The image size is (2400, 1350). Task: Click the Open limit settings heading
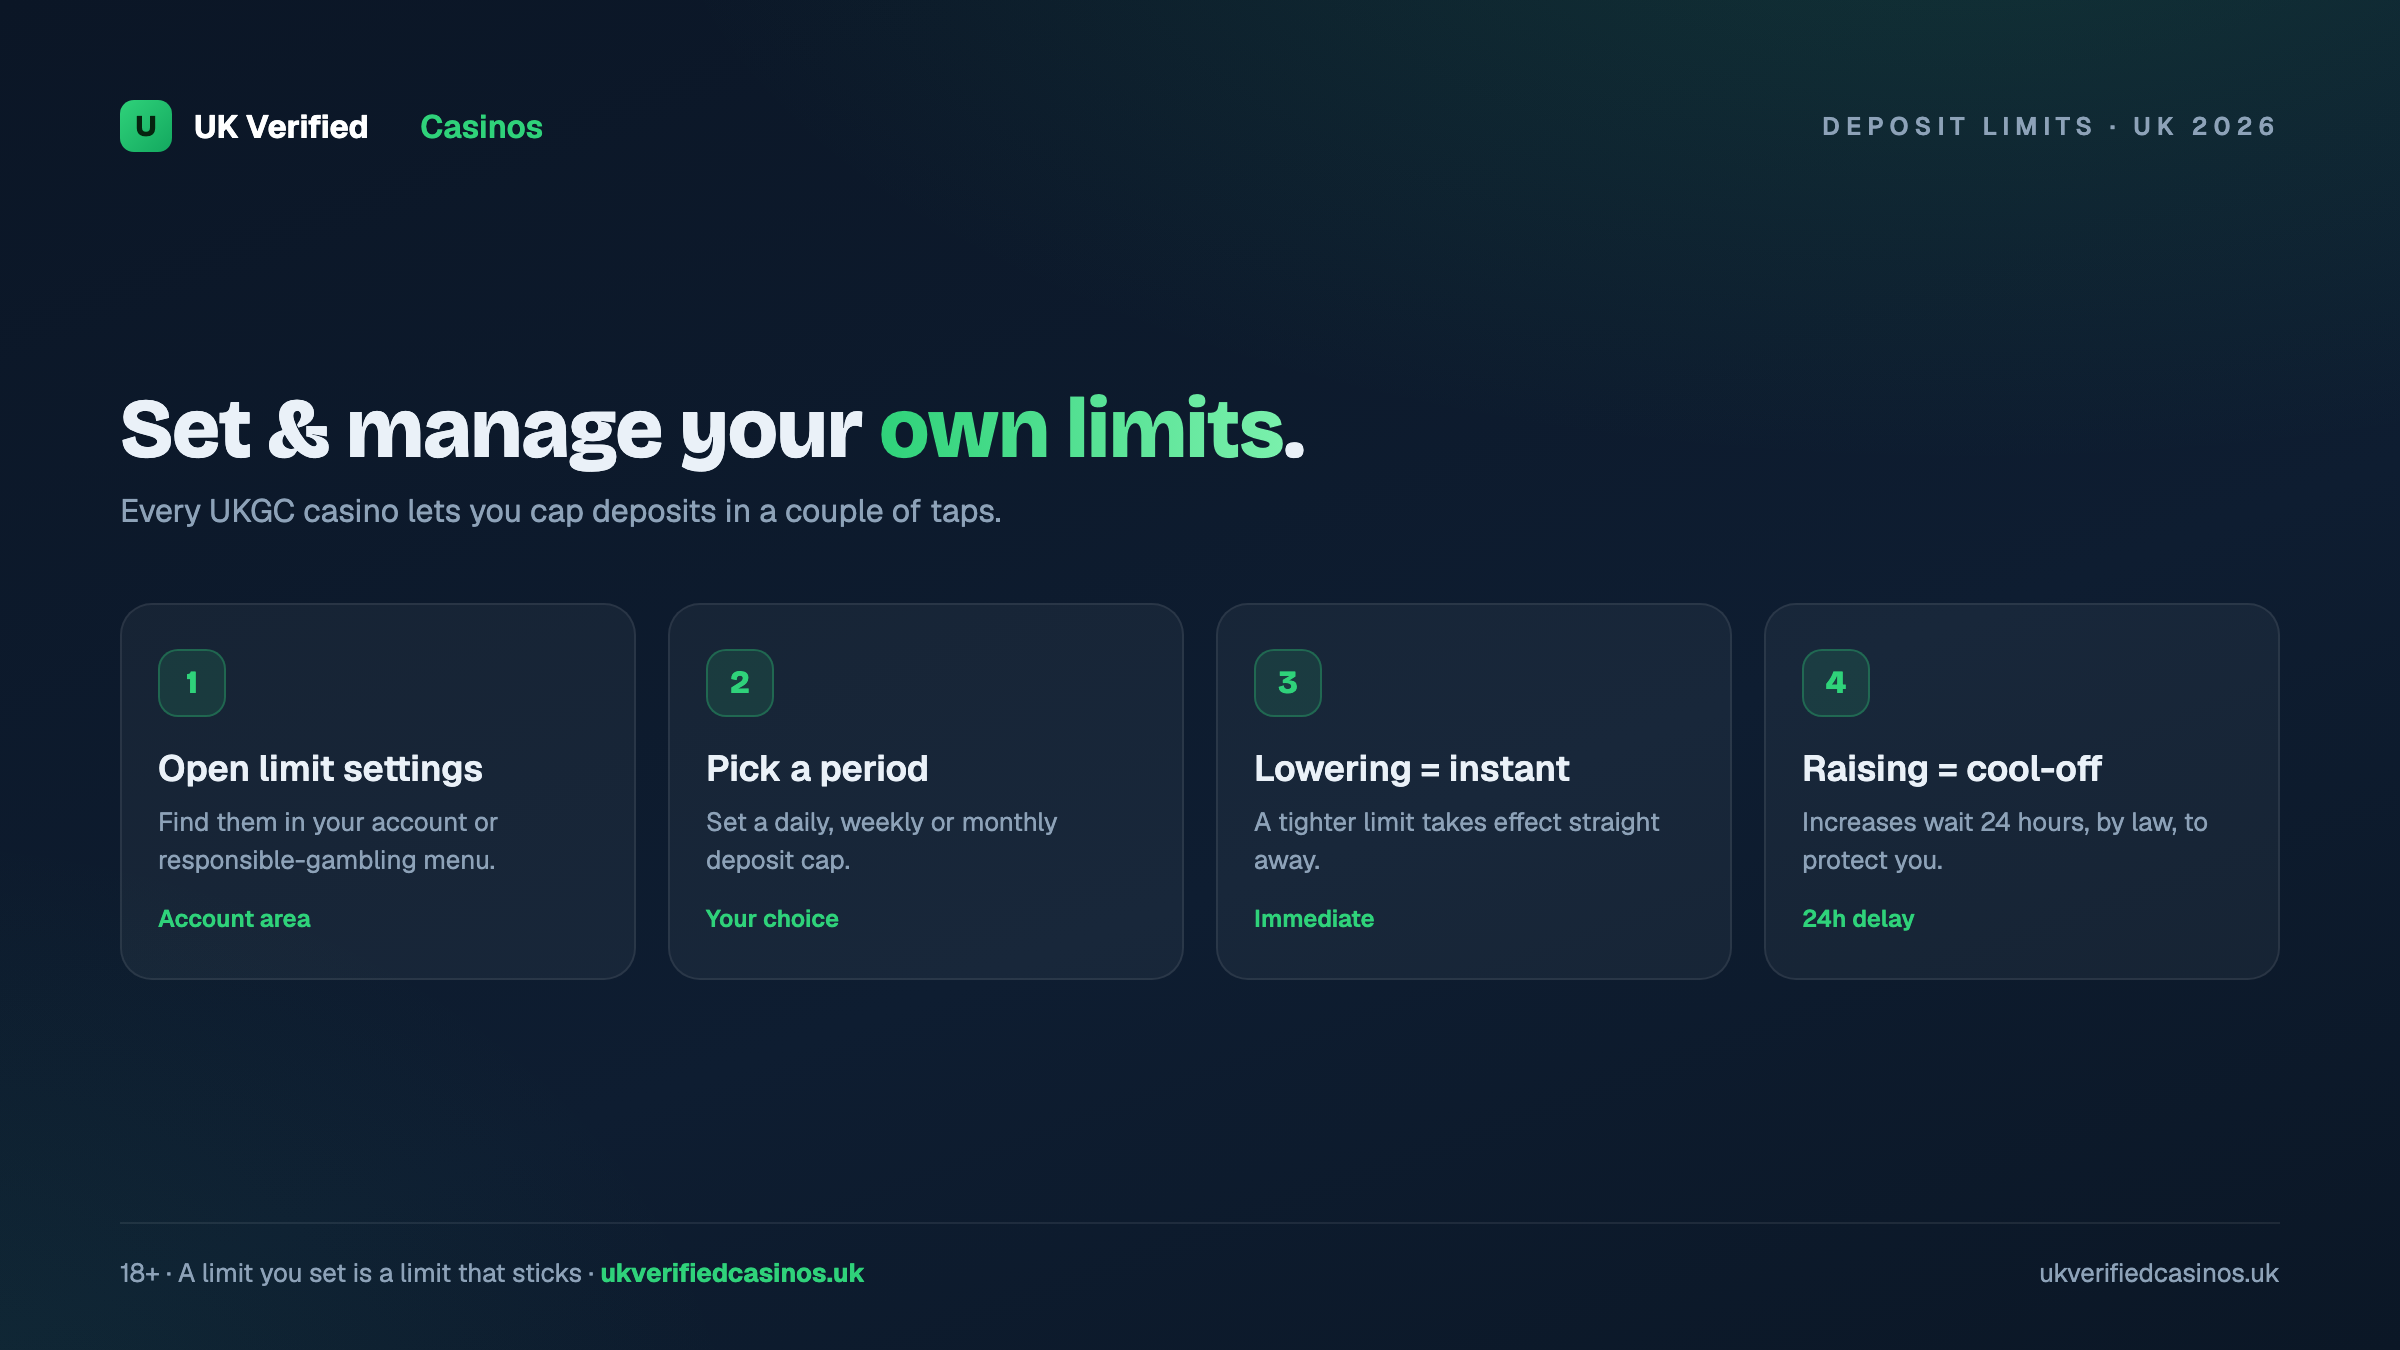(x=320, y=768)
